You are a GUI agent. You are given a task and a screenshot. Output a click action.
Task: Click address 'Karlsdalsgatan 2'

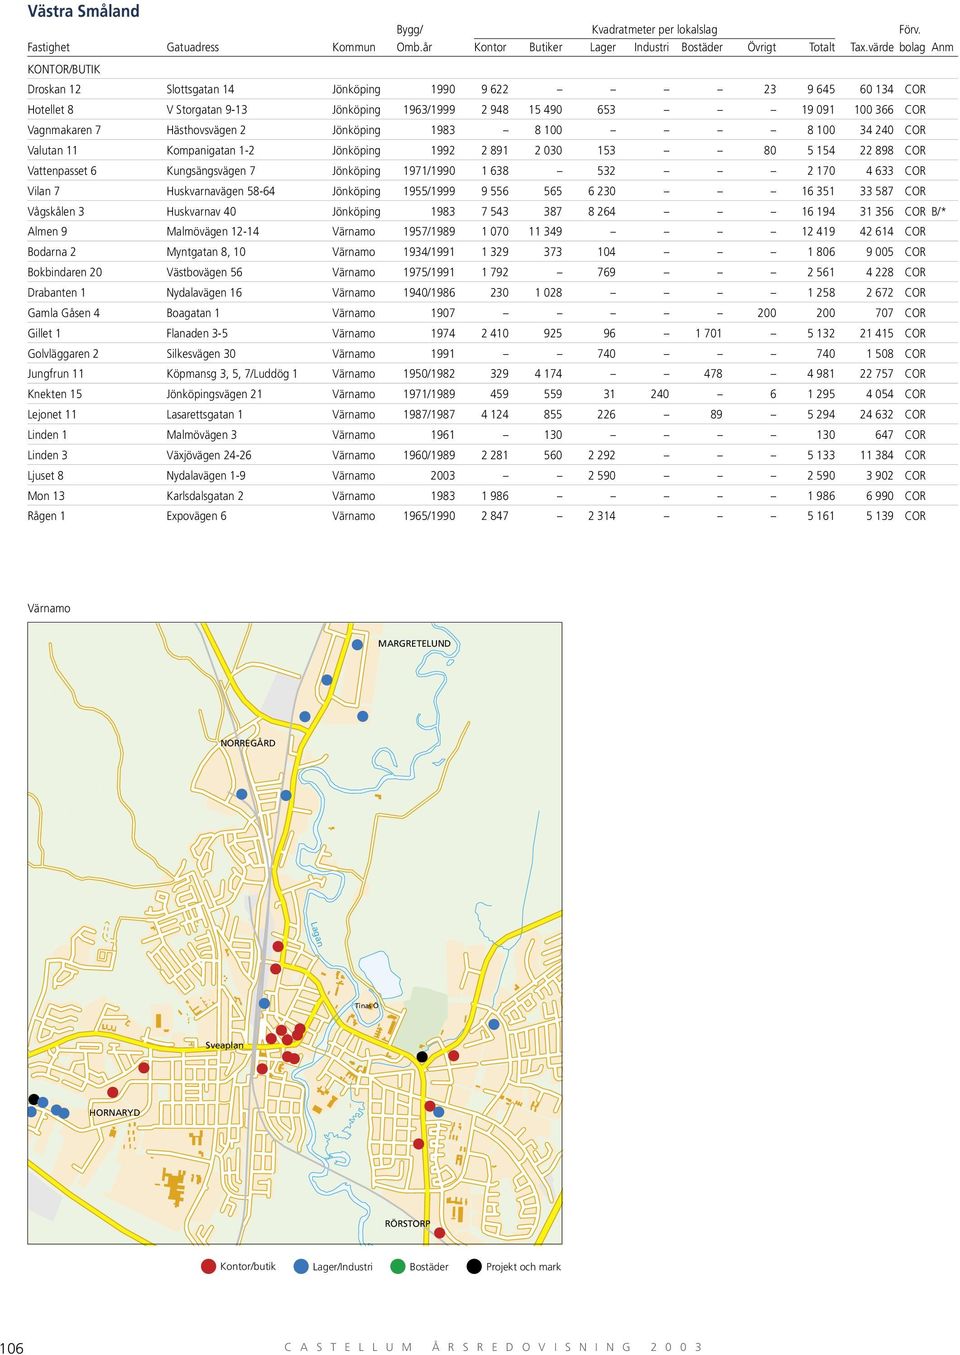[205, 496]
